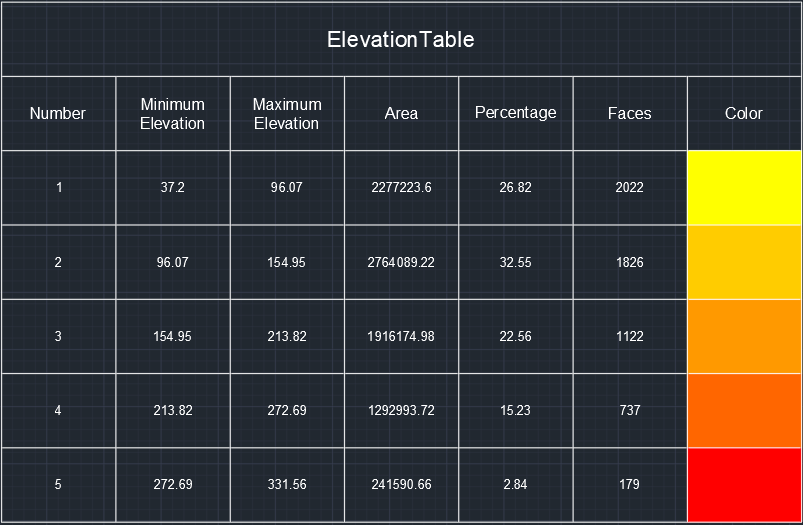Select minimum elevation 154.95 in row 3

click(173, 337)
